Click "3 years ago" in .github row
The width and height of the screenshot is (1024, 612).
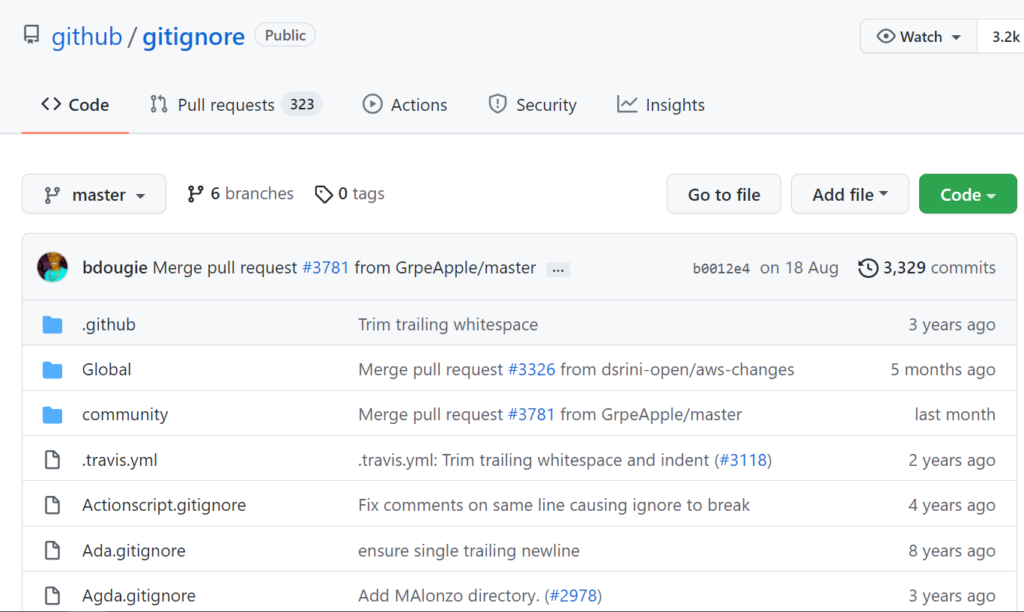point(952,325)
